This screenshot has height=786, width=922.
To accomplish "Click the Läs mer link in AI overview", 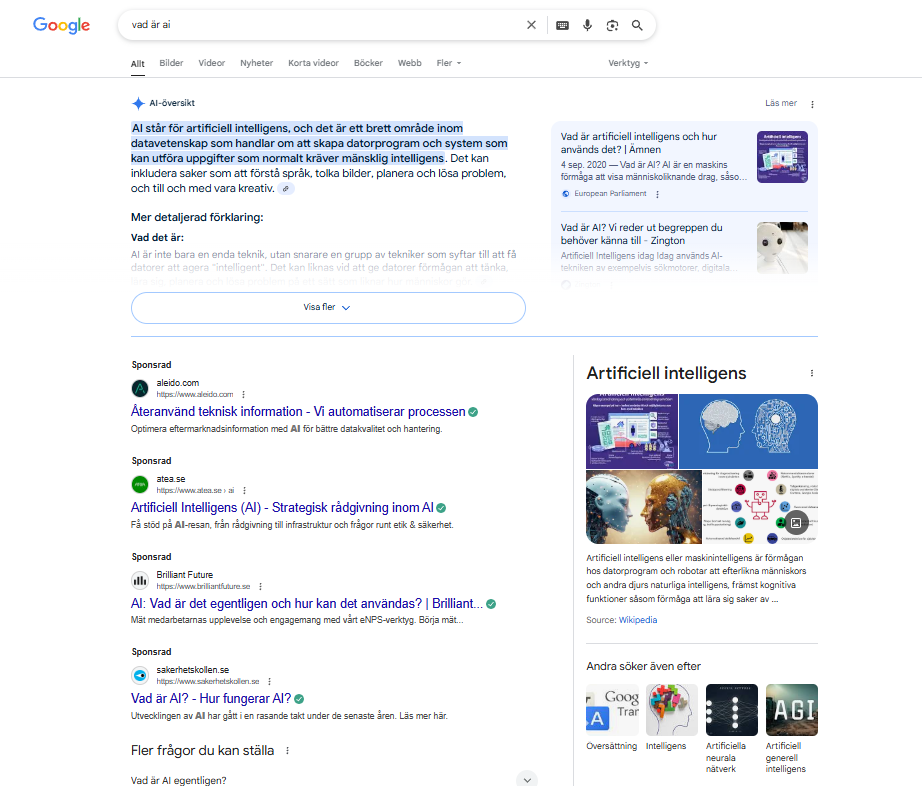I will [781, 103].
